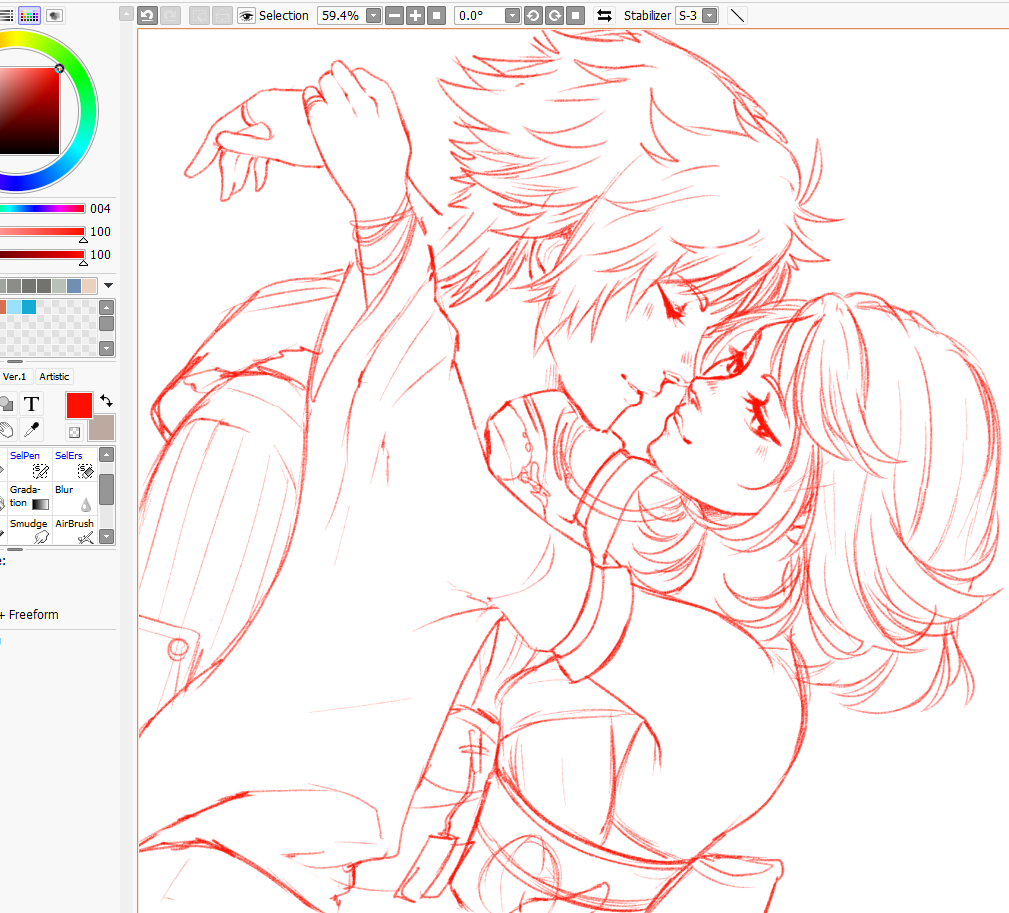1009x913 pixels.
Task: Switch to the Artistic brush tab
Action: (x=54, y=376)
